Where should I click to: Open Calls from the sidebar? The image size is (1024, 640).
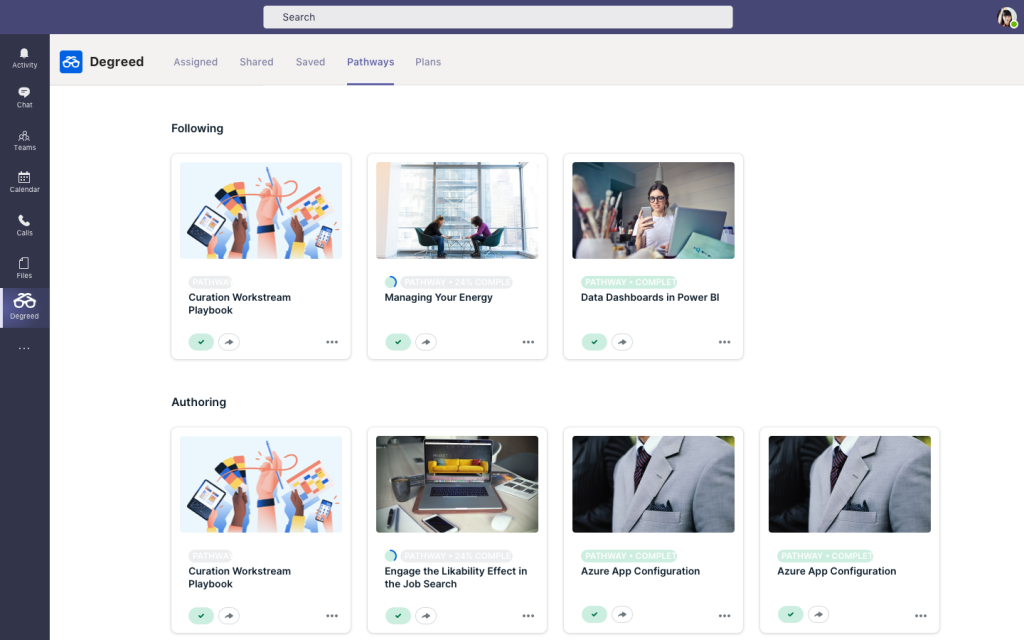coord(24,225)
